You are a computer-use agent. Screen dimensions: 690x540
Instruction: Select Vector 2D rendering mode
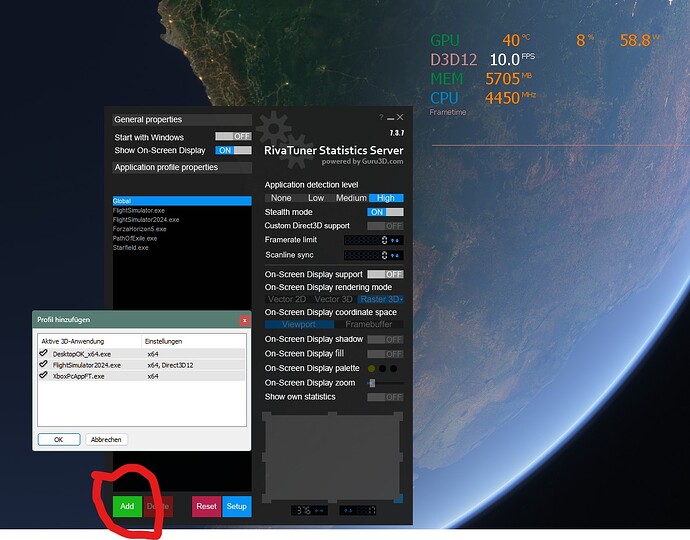(287, 299)
